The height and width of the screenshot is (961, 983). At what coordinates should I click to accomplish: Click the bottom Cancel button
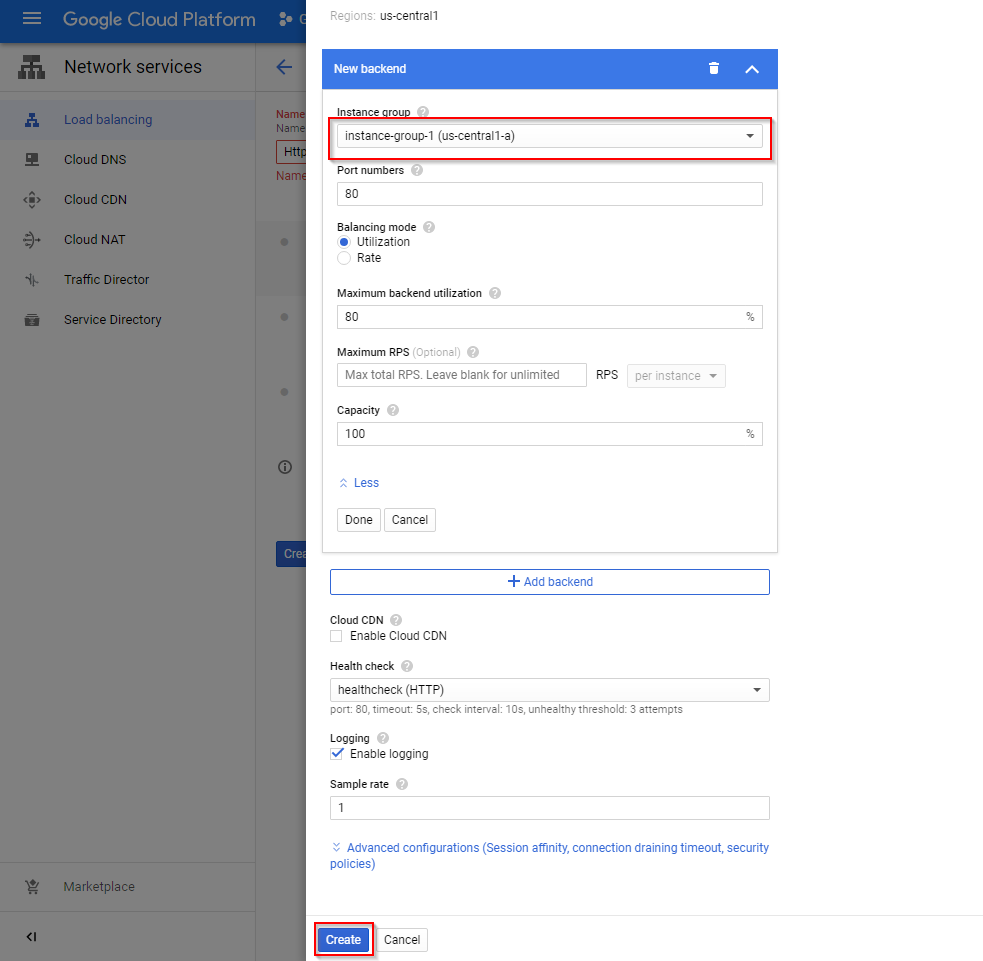402,940
